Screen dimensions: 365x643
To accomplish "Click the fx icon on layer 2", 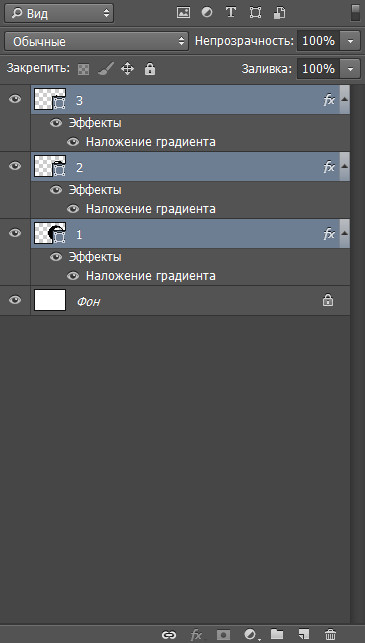I will click(329, 167).
